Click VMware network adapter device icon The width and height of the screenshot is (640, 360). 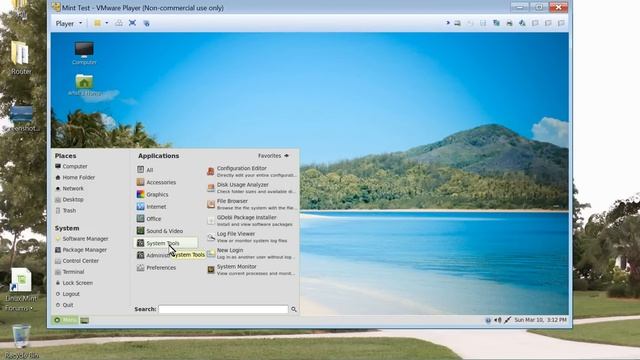496,23
